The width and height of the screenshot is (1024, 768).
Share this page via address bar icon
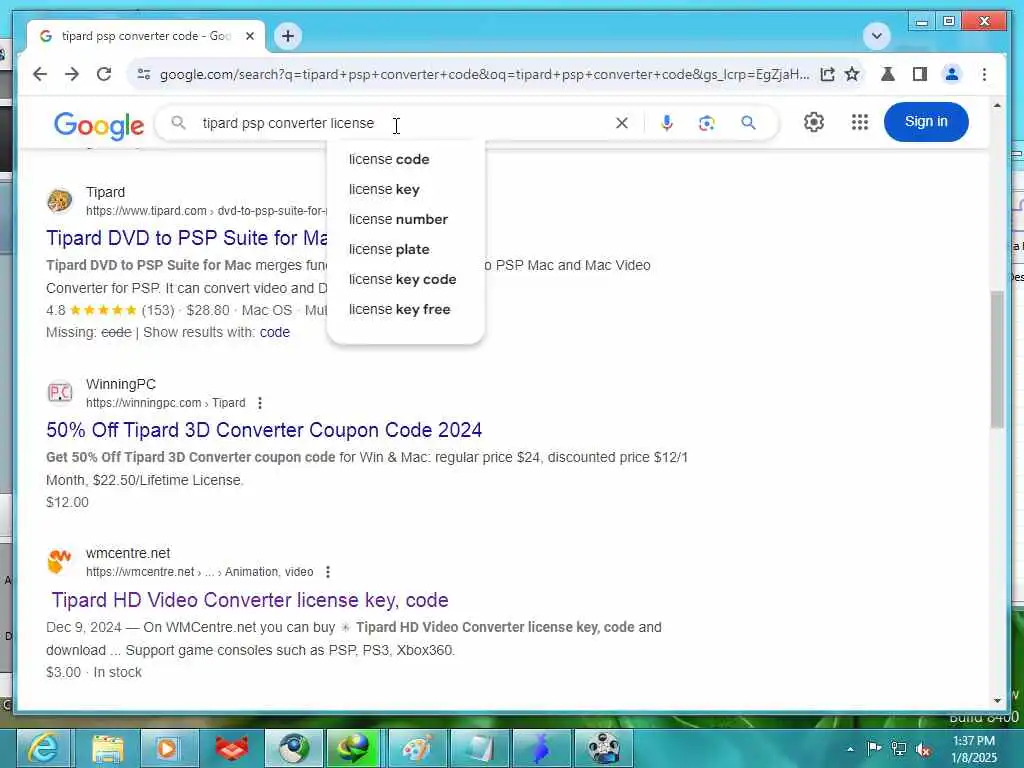[x=827, y=74]
